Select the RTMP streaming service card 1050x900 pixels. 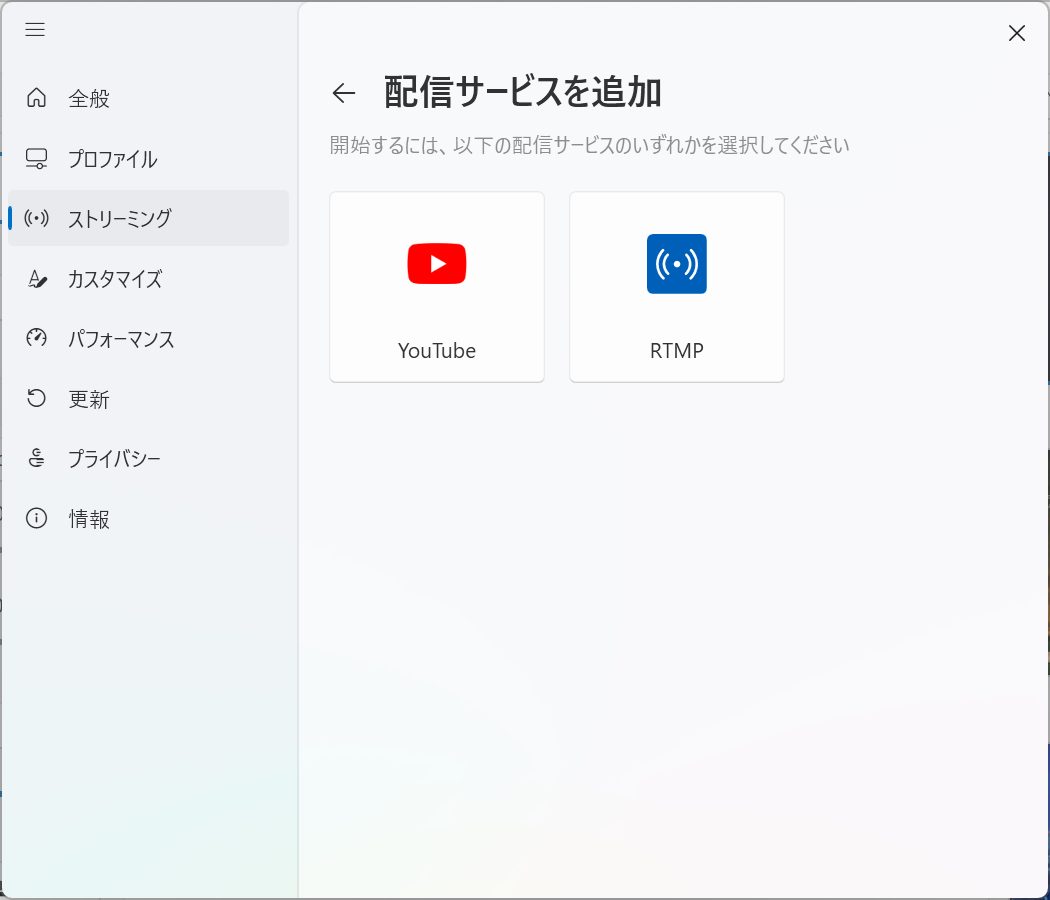[676, 287]
